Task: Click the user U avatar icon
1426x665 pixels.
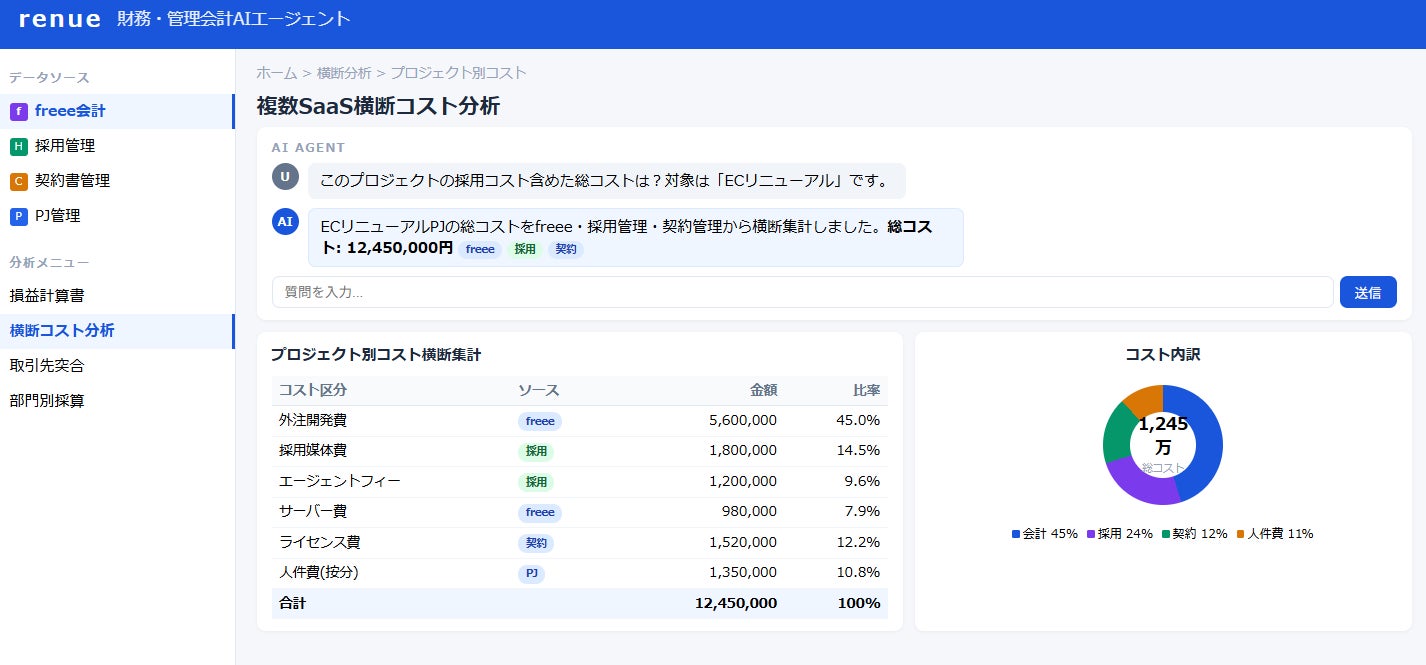Action: 285,177
